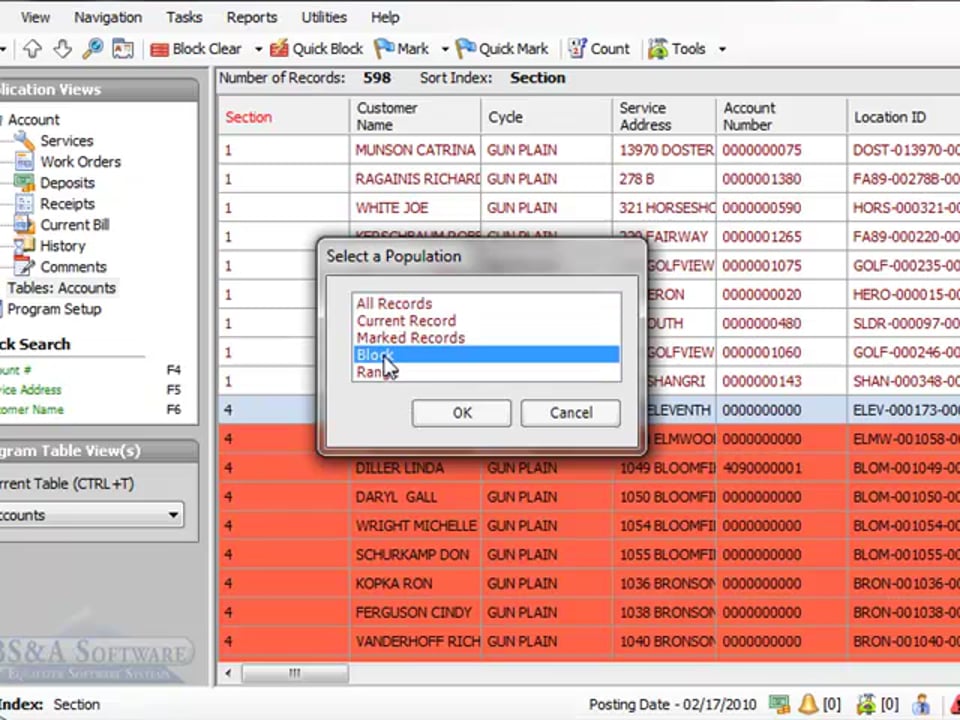Expand the Mark dropdown arrow
This screenshot has height=720, width=960.
pyautogui.click(x=444, y=49)
